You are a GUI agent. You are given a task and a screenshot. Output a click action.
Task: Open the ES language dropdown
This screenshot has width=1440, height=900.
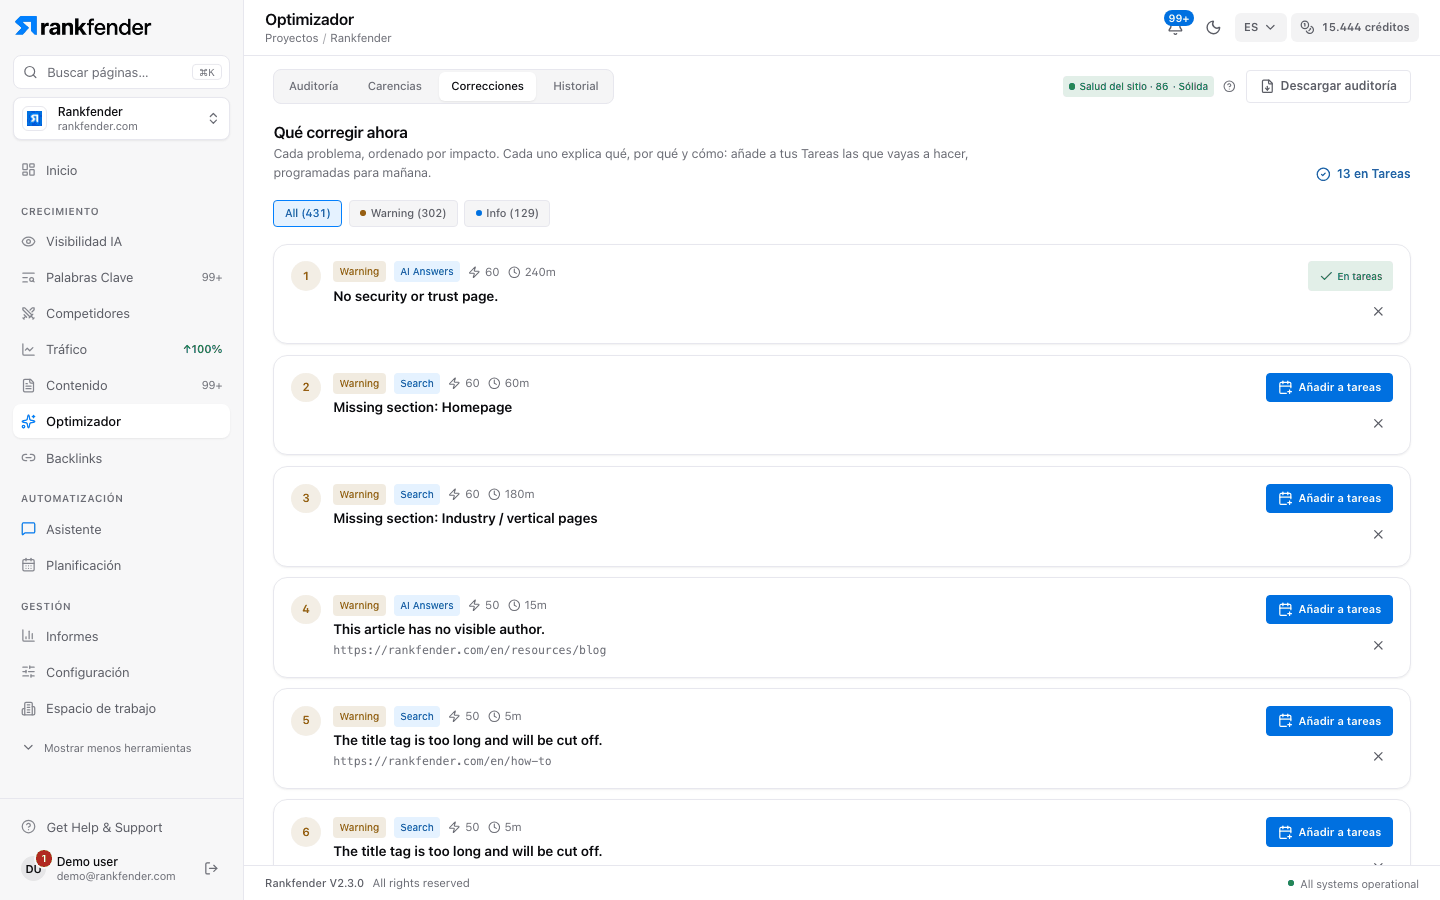[x=1259, y=27]
